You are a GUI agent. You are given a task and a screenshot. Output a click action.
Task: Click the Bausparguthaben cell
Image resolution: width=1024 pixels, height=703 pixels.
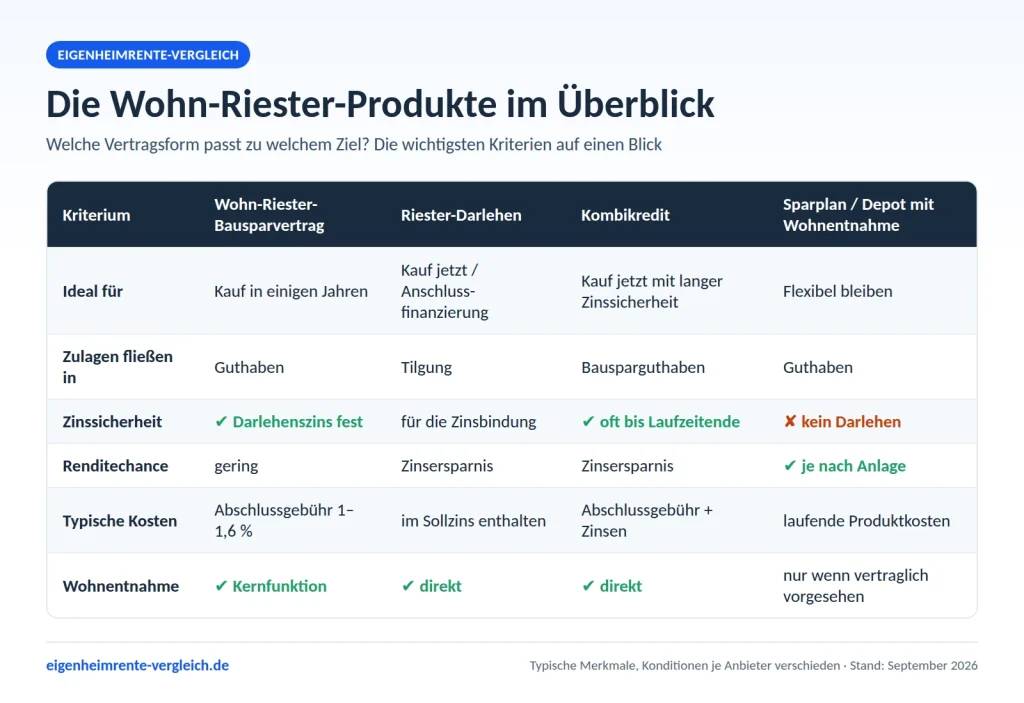click(x=643, y=367)
